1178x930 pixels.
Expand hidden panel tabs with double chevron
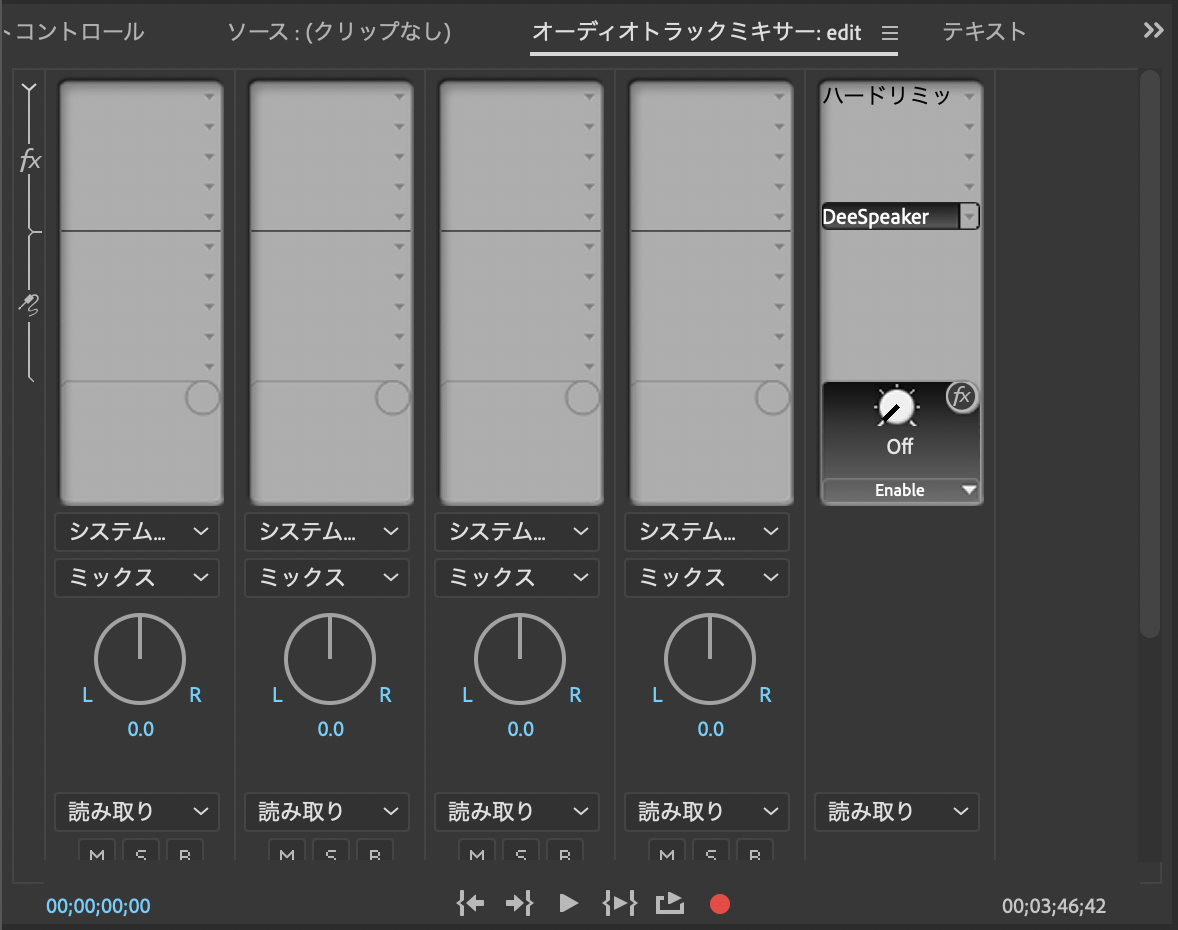pos(1153,30)
